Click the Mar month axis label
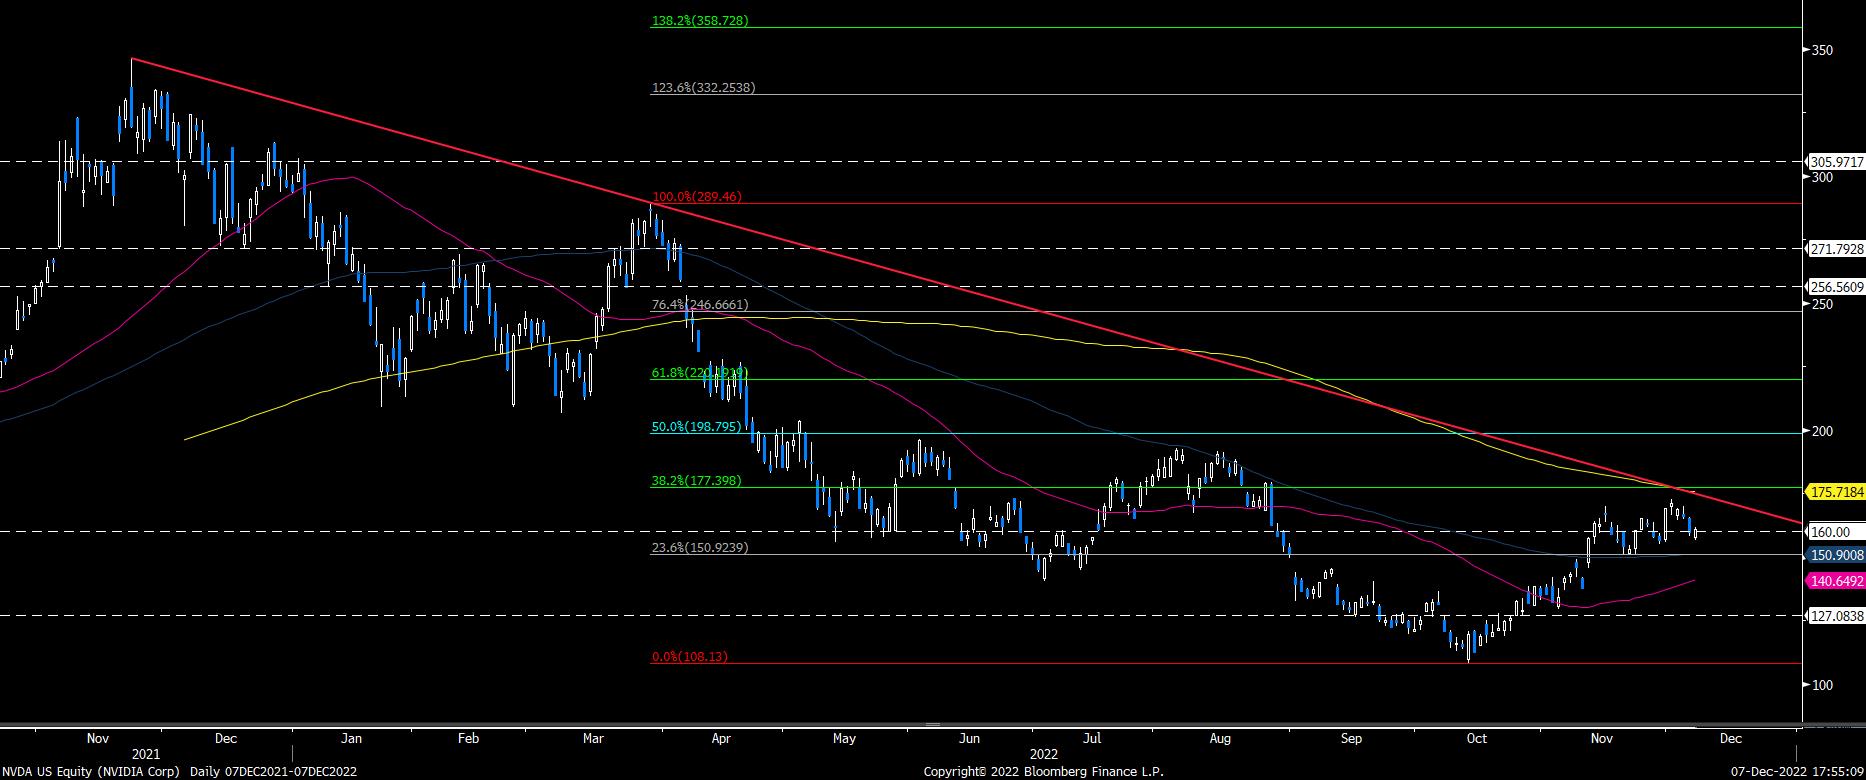Screen dimensions: 1866x780 (594, 739)
